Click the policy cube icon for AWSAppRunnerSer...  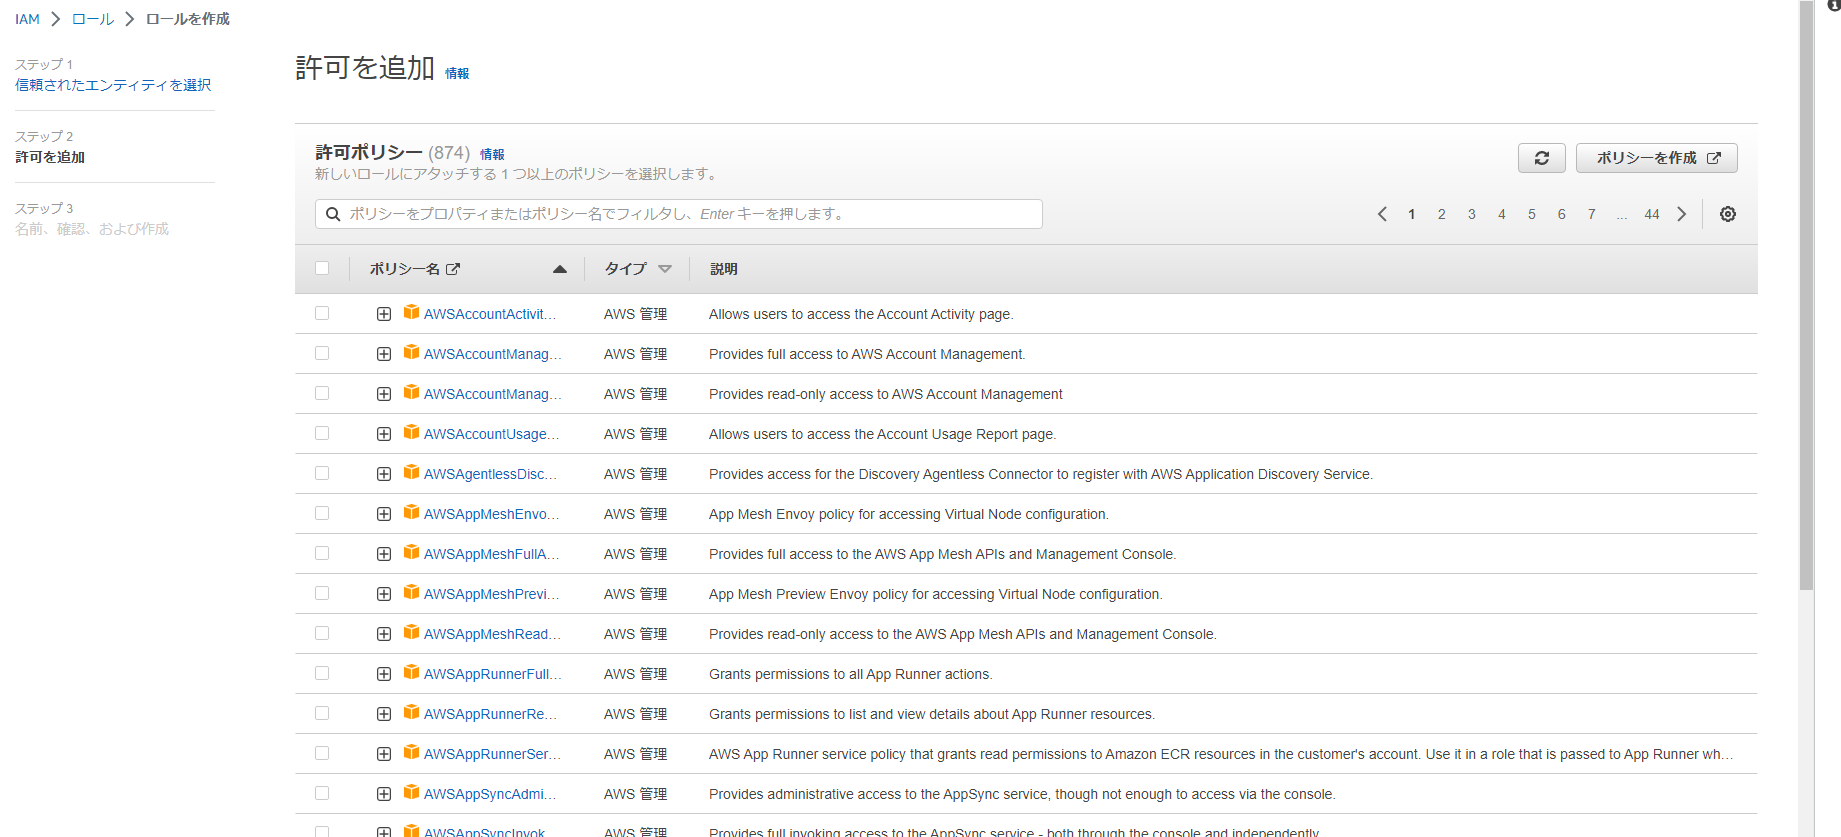click(411, 753)
